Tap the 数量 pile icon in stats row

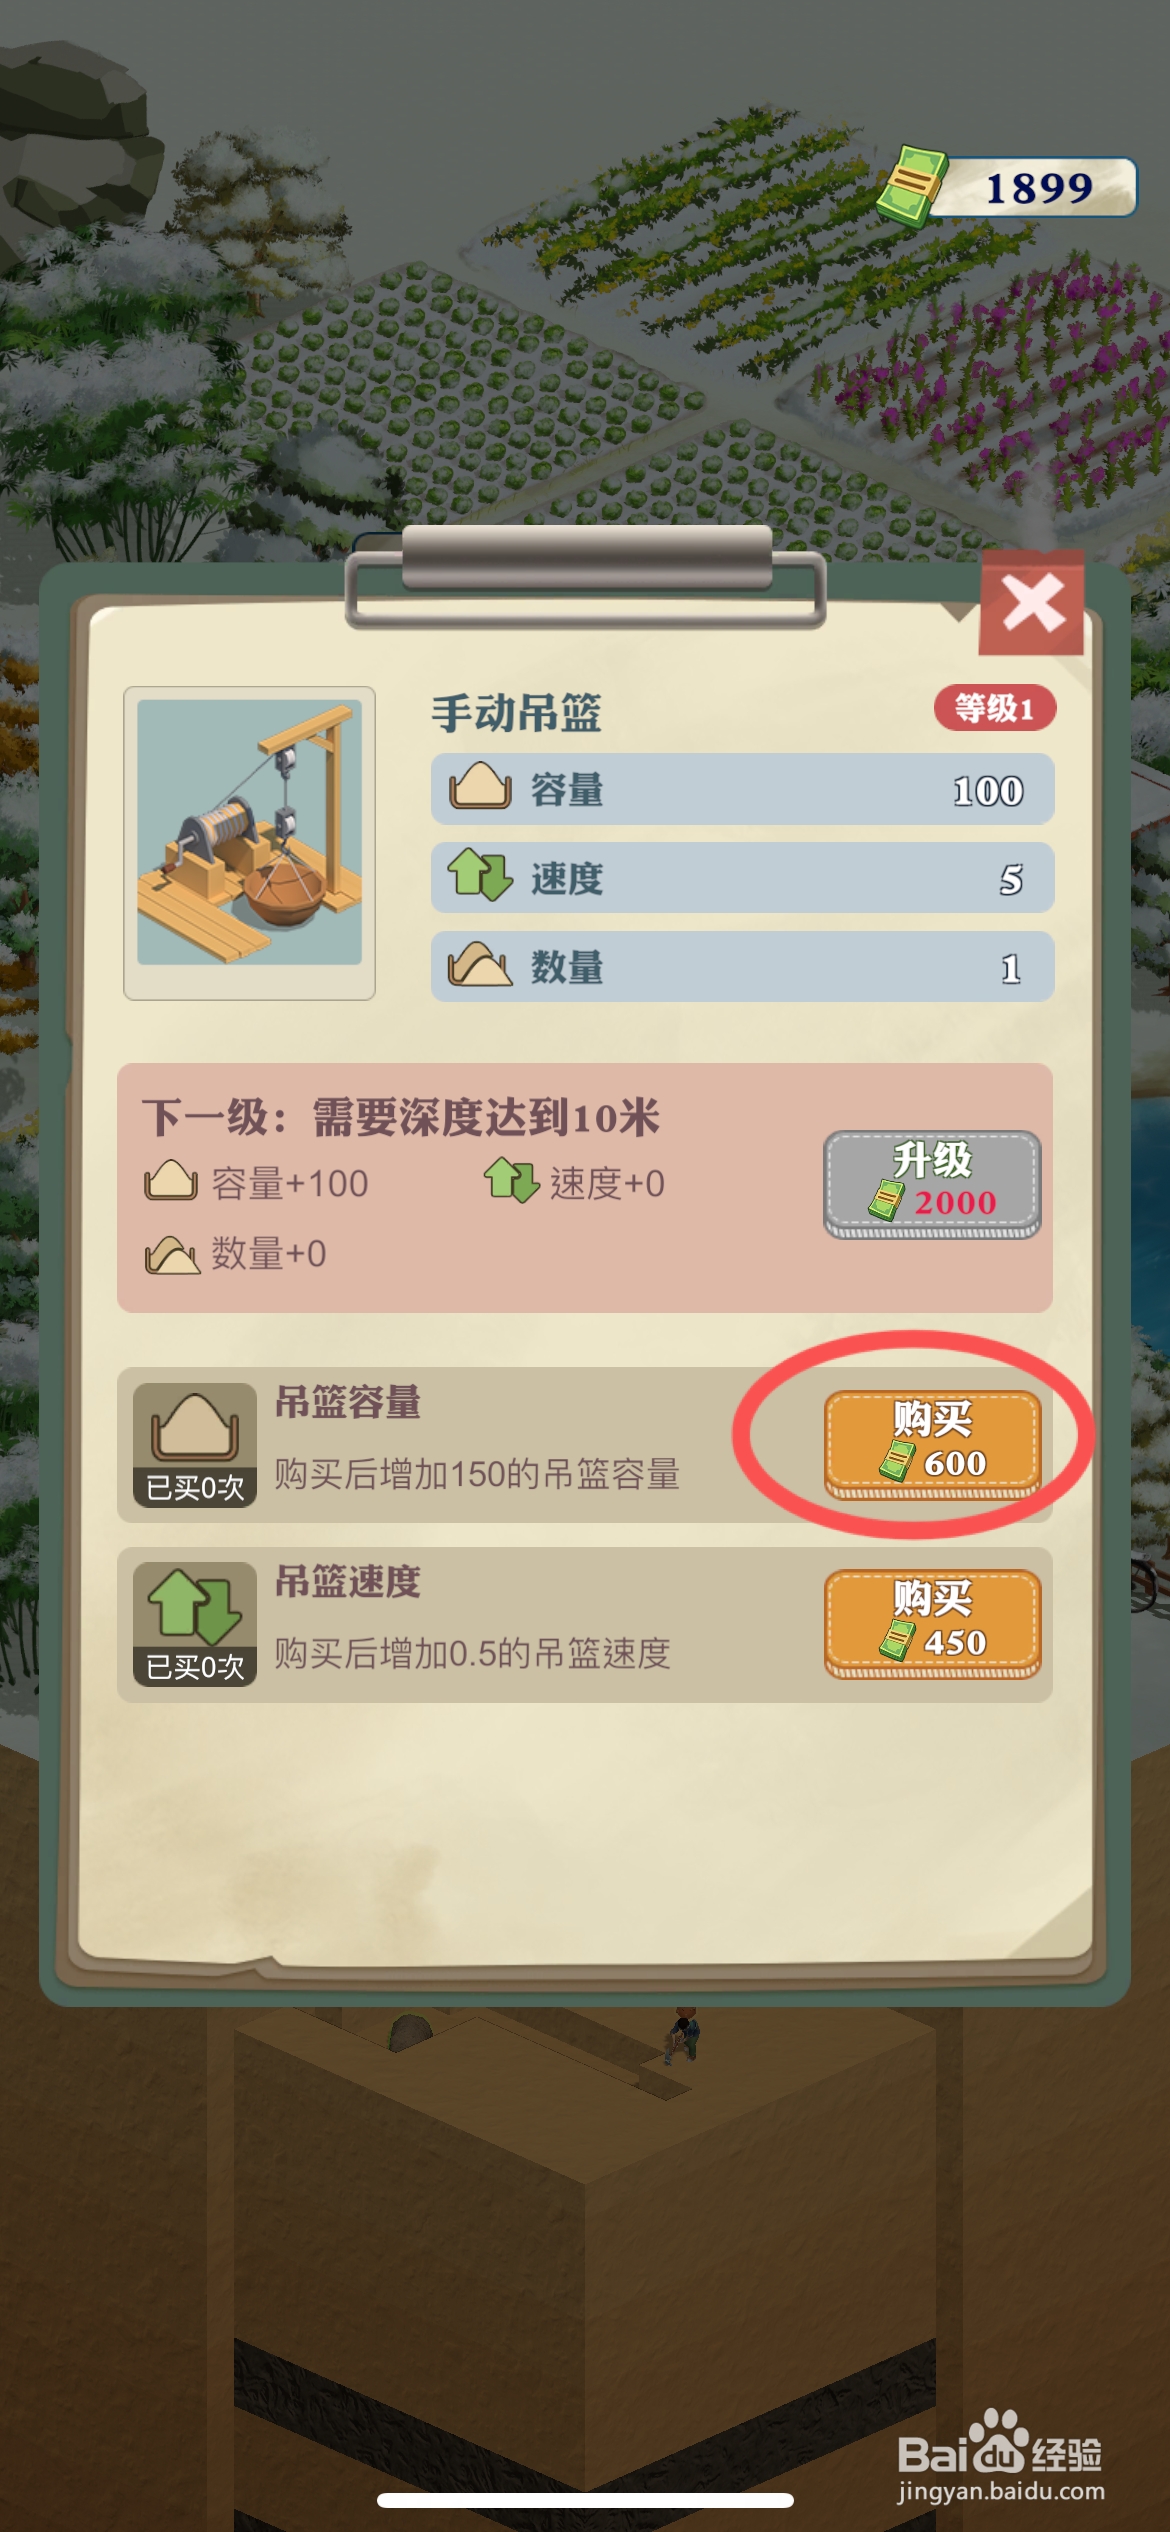pos(480,965)
